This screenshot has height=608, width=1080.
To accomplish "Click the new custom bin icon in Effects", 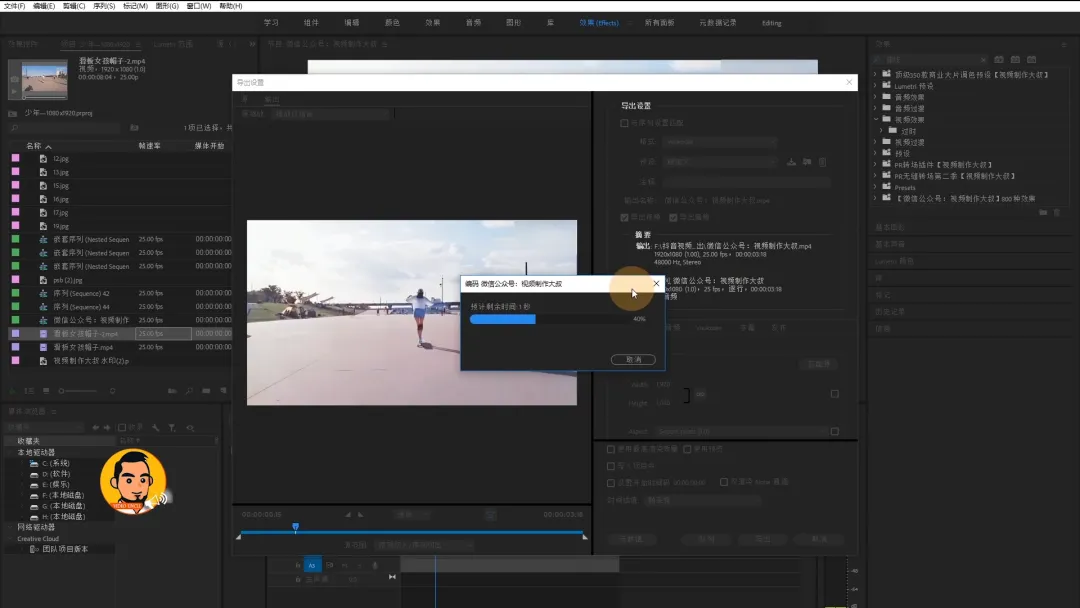I will click(x=1043, y=212).
